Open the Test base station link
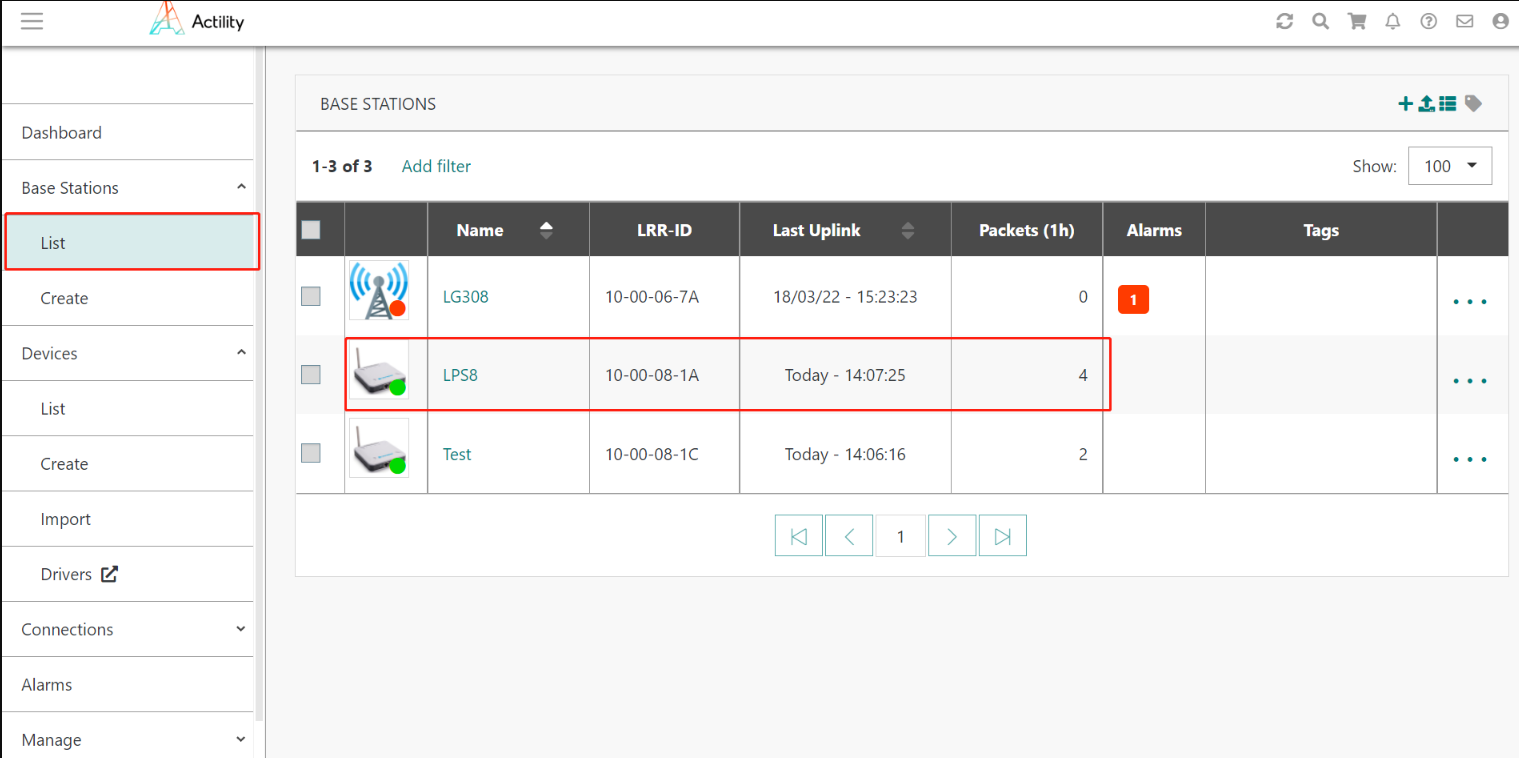The height and width of the screenshot is (758, 1519). click(457, 454)
